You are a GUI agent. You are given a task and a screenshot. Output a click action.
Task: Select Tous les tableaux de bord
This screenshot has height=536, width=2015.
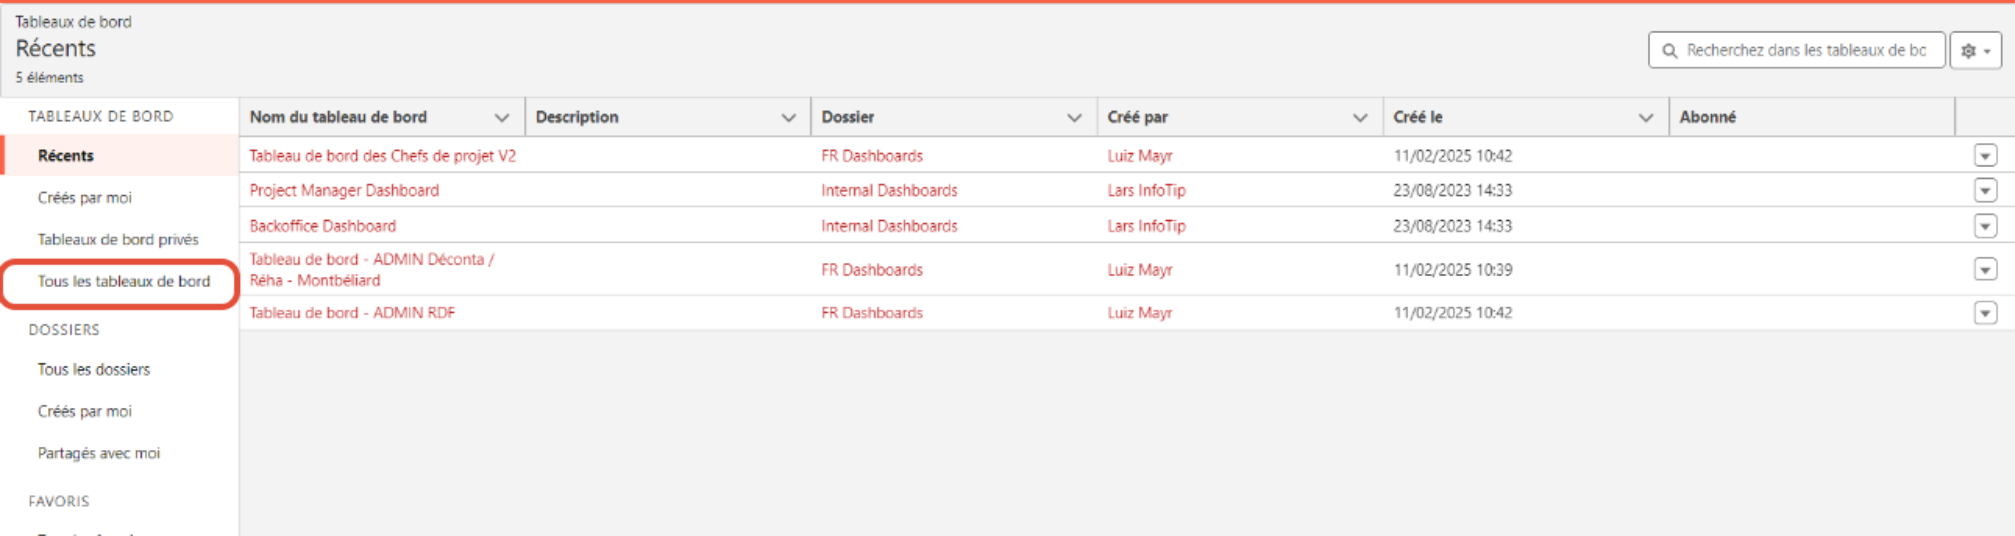[x=124, y=281]
